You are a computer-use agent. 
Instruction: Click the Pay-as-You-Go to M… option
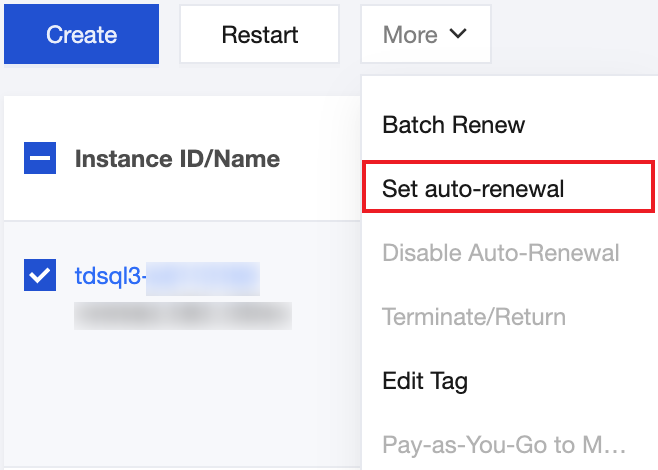click(504, 443)
